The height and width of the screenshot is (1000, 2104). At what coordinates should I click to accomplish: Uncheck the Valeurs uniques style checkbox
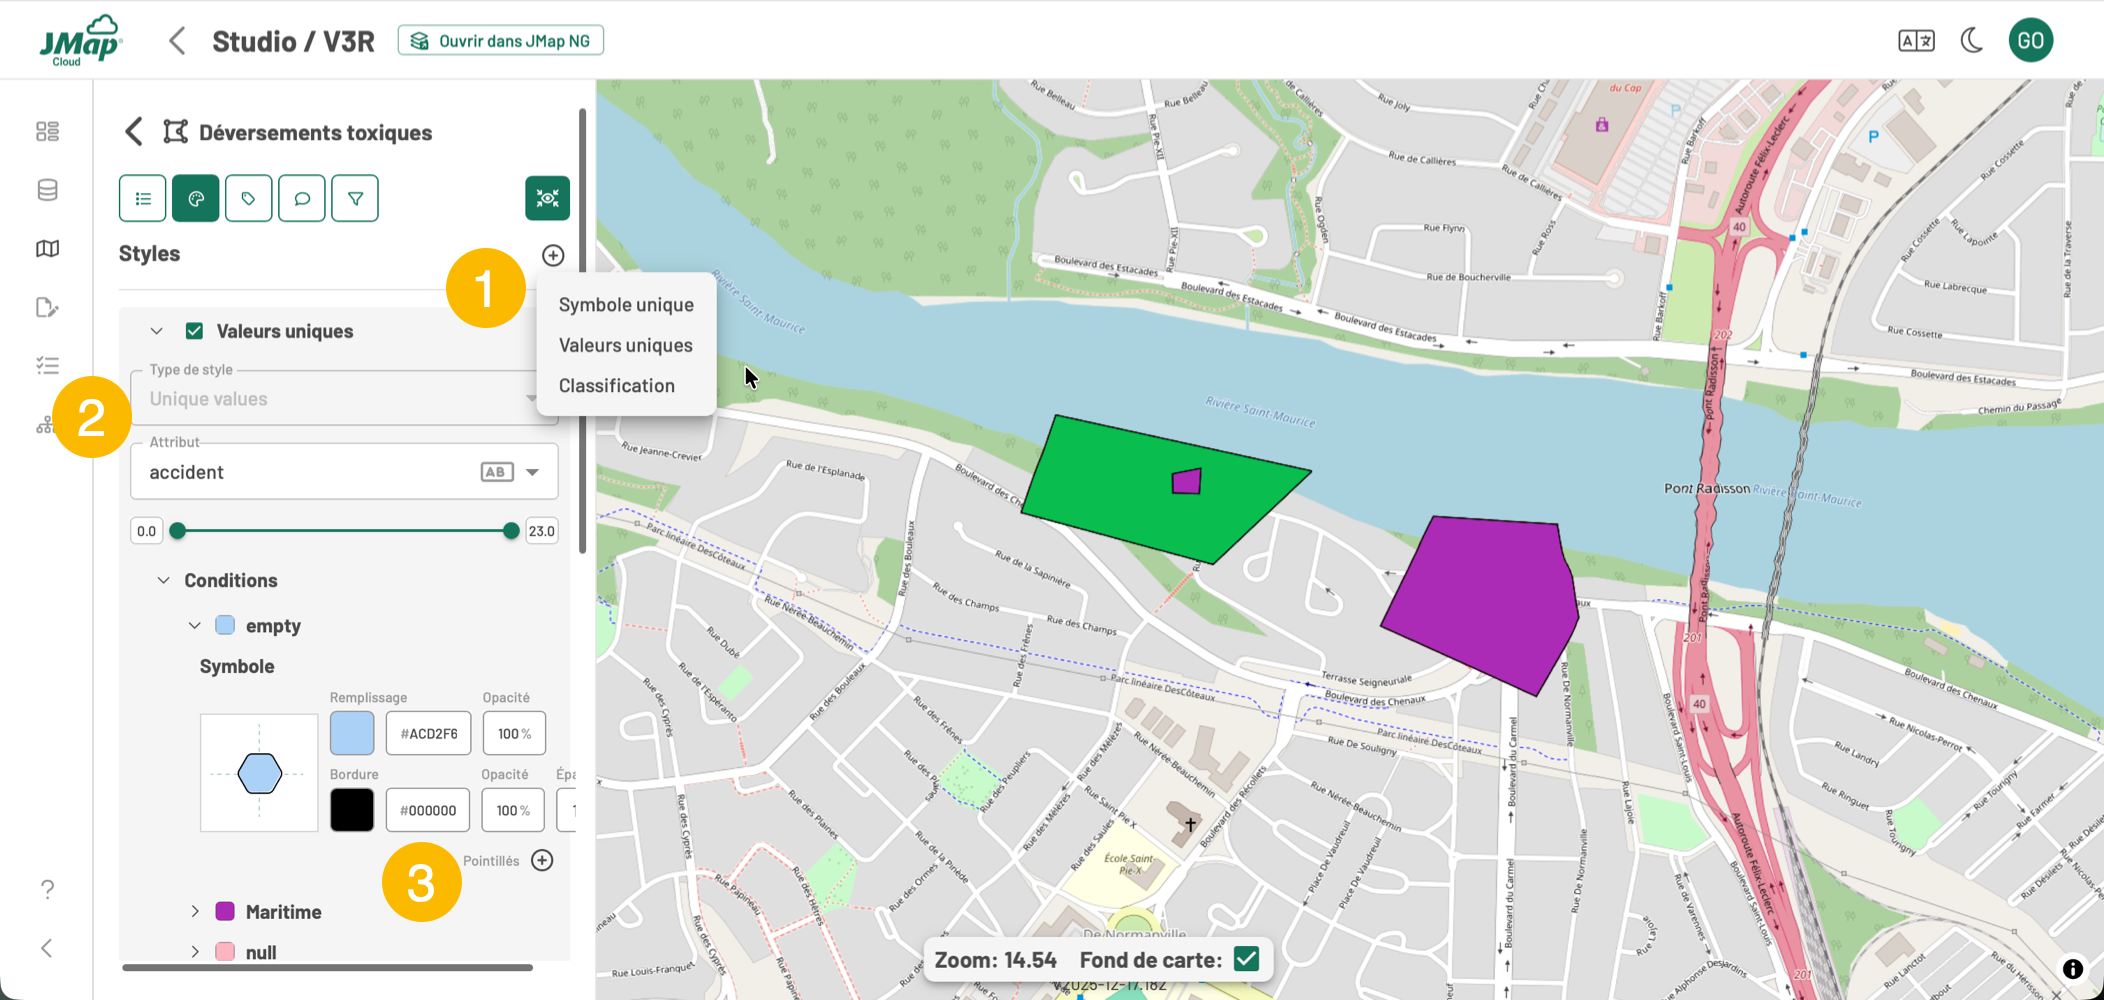click(195, 331)
